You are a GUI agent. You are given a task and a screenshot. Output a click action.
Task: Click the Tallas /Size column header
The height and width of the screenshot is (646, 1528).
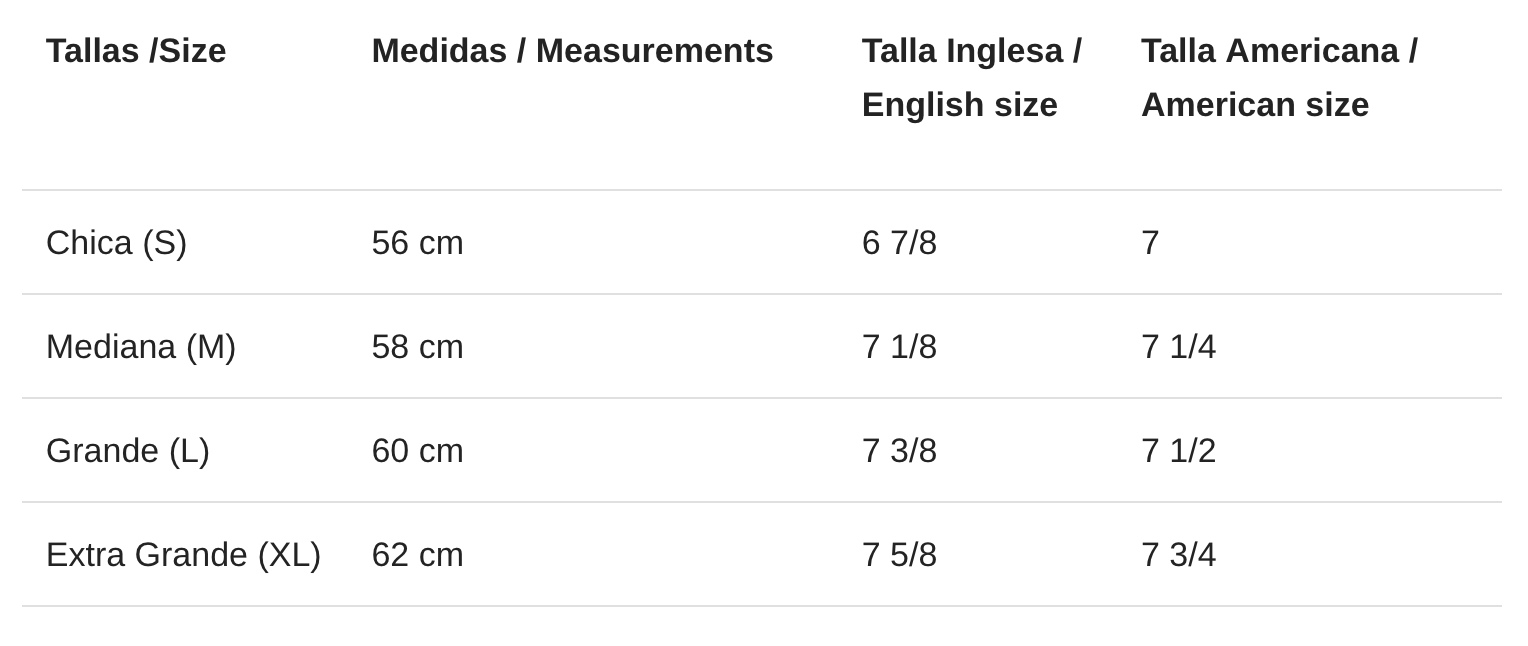click(x=136, y=51)
